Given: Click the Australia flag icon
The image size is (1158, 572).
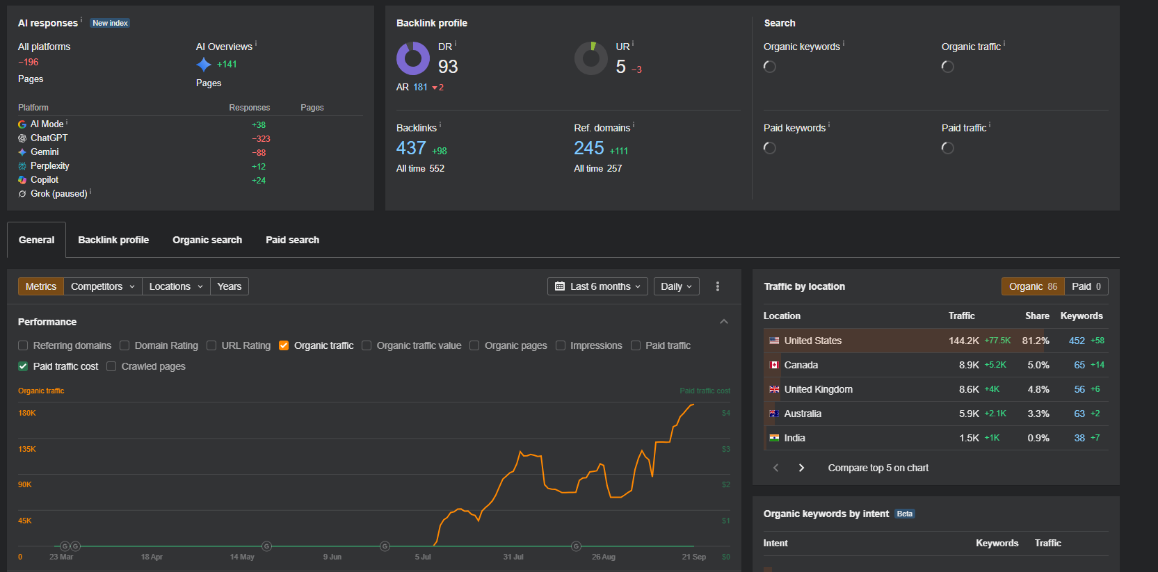Looking at the screenshot, I should pos(774,413).
